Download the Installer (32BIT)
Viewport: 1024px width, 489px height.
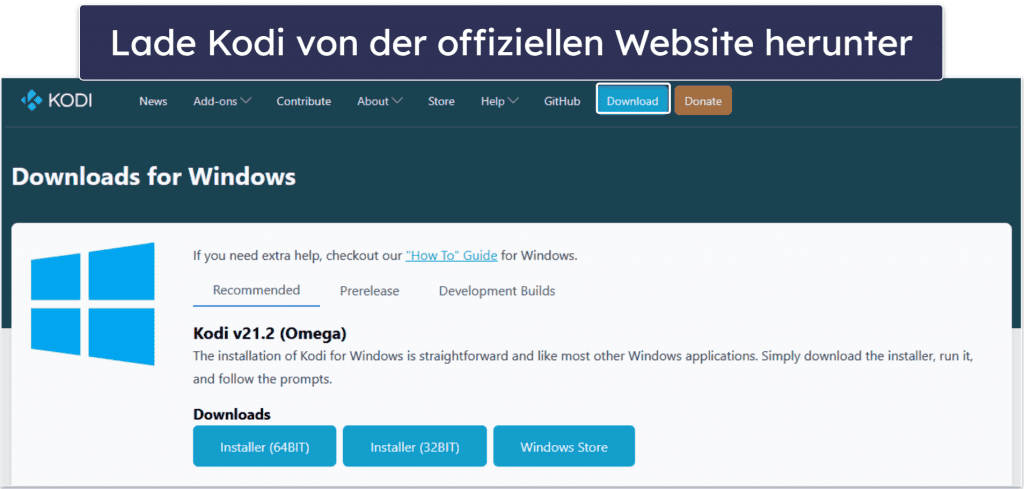415,447
